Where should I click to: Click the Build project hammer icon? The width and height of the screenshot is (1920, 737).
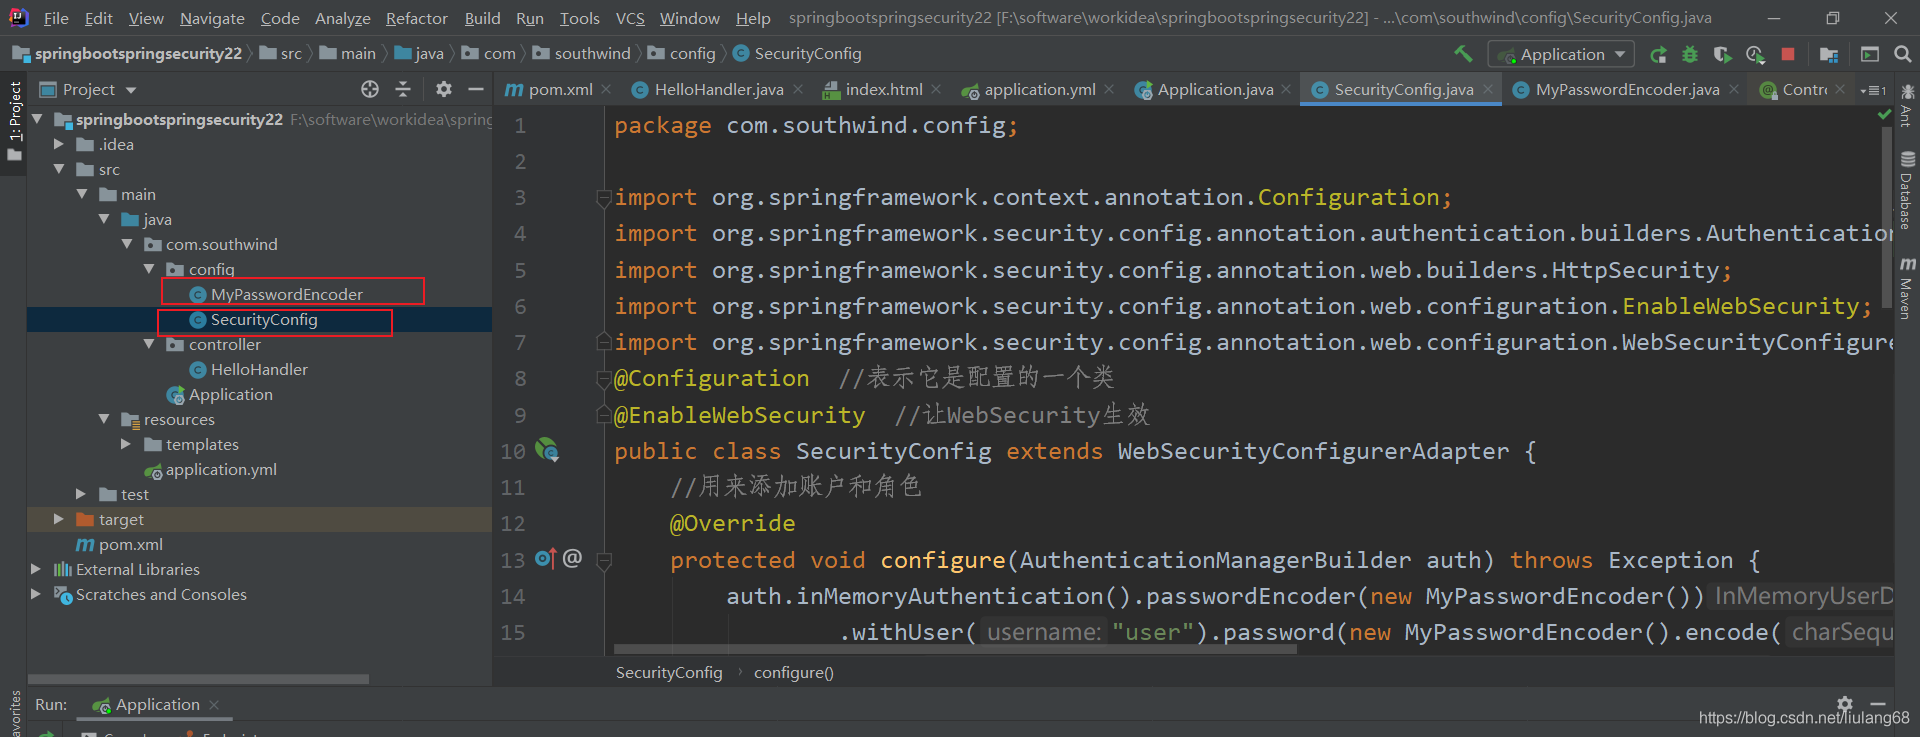click(1463, 54)
